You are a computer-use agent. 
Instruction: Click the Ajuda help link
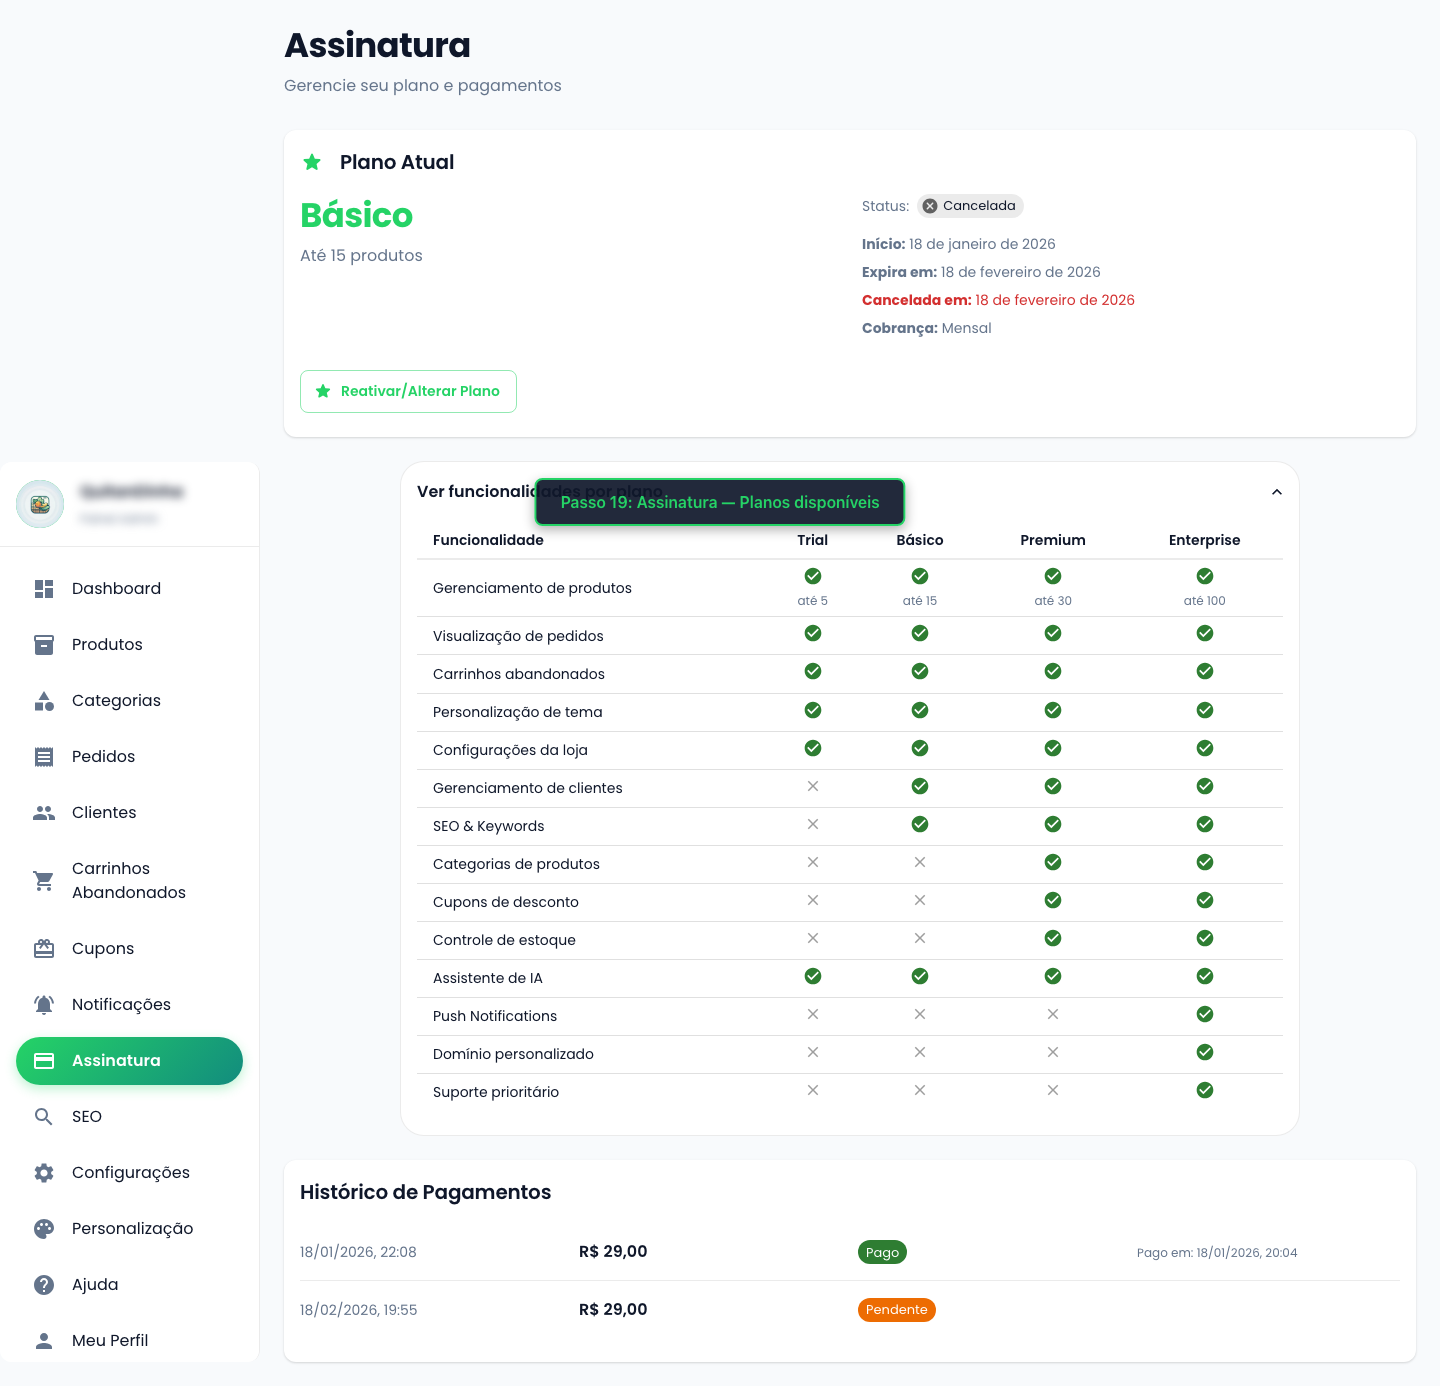click(x=95, y=1285)
